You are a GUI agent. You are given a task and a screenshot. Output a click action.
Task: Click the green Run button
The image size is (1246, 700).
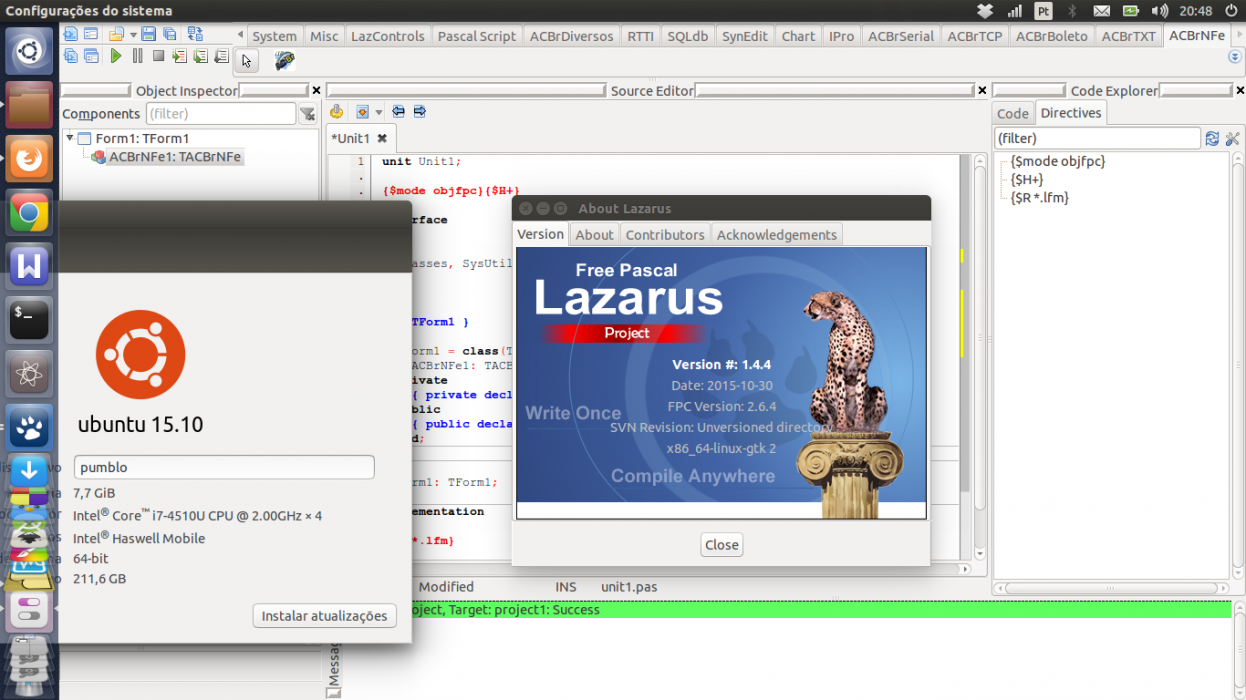[x=116, y=56]
